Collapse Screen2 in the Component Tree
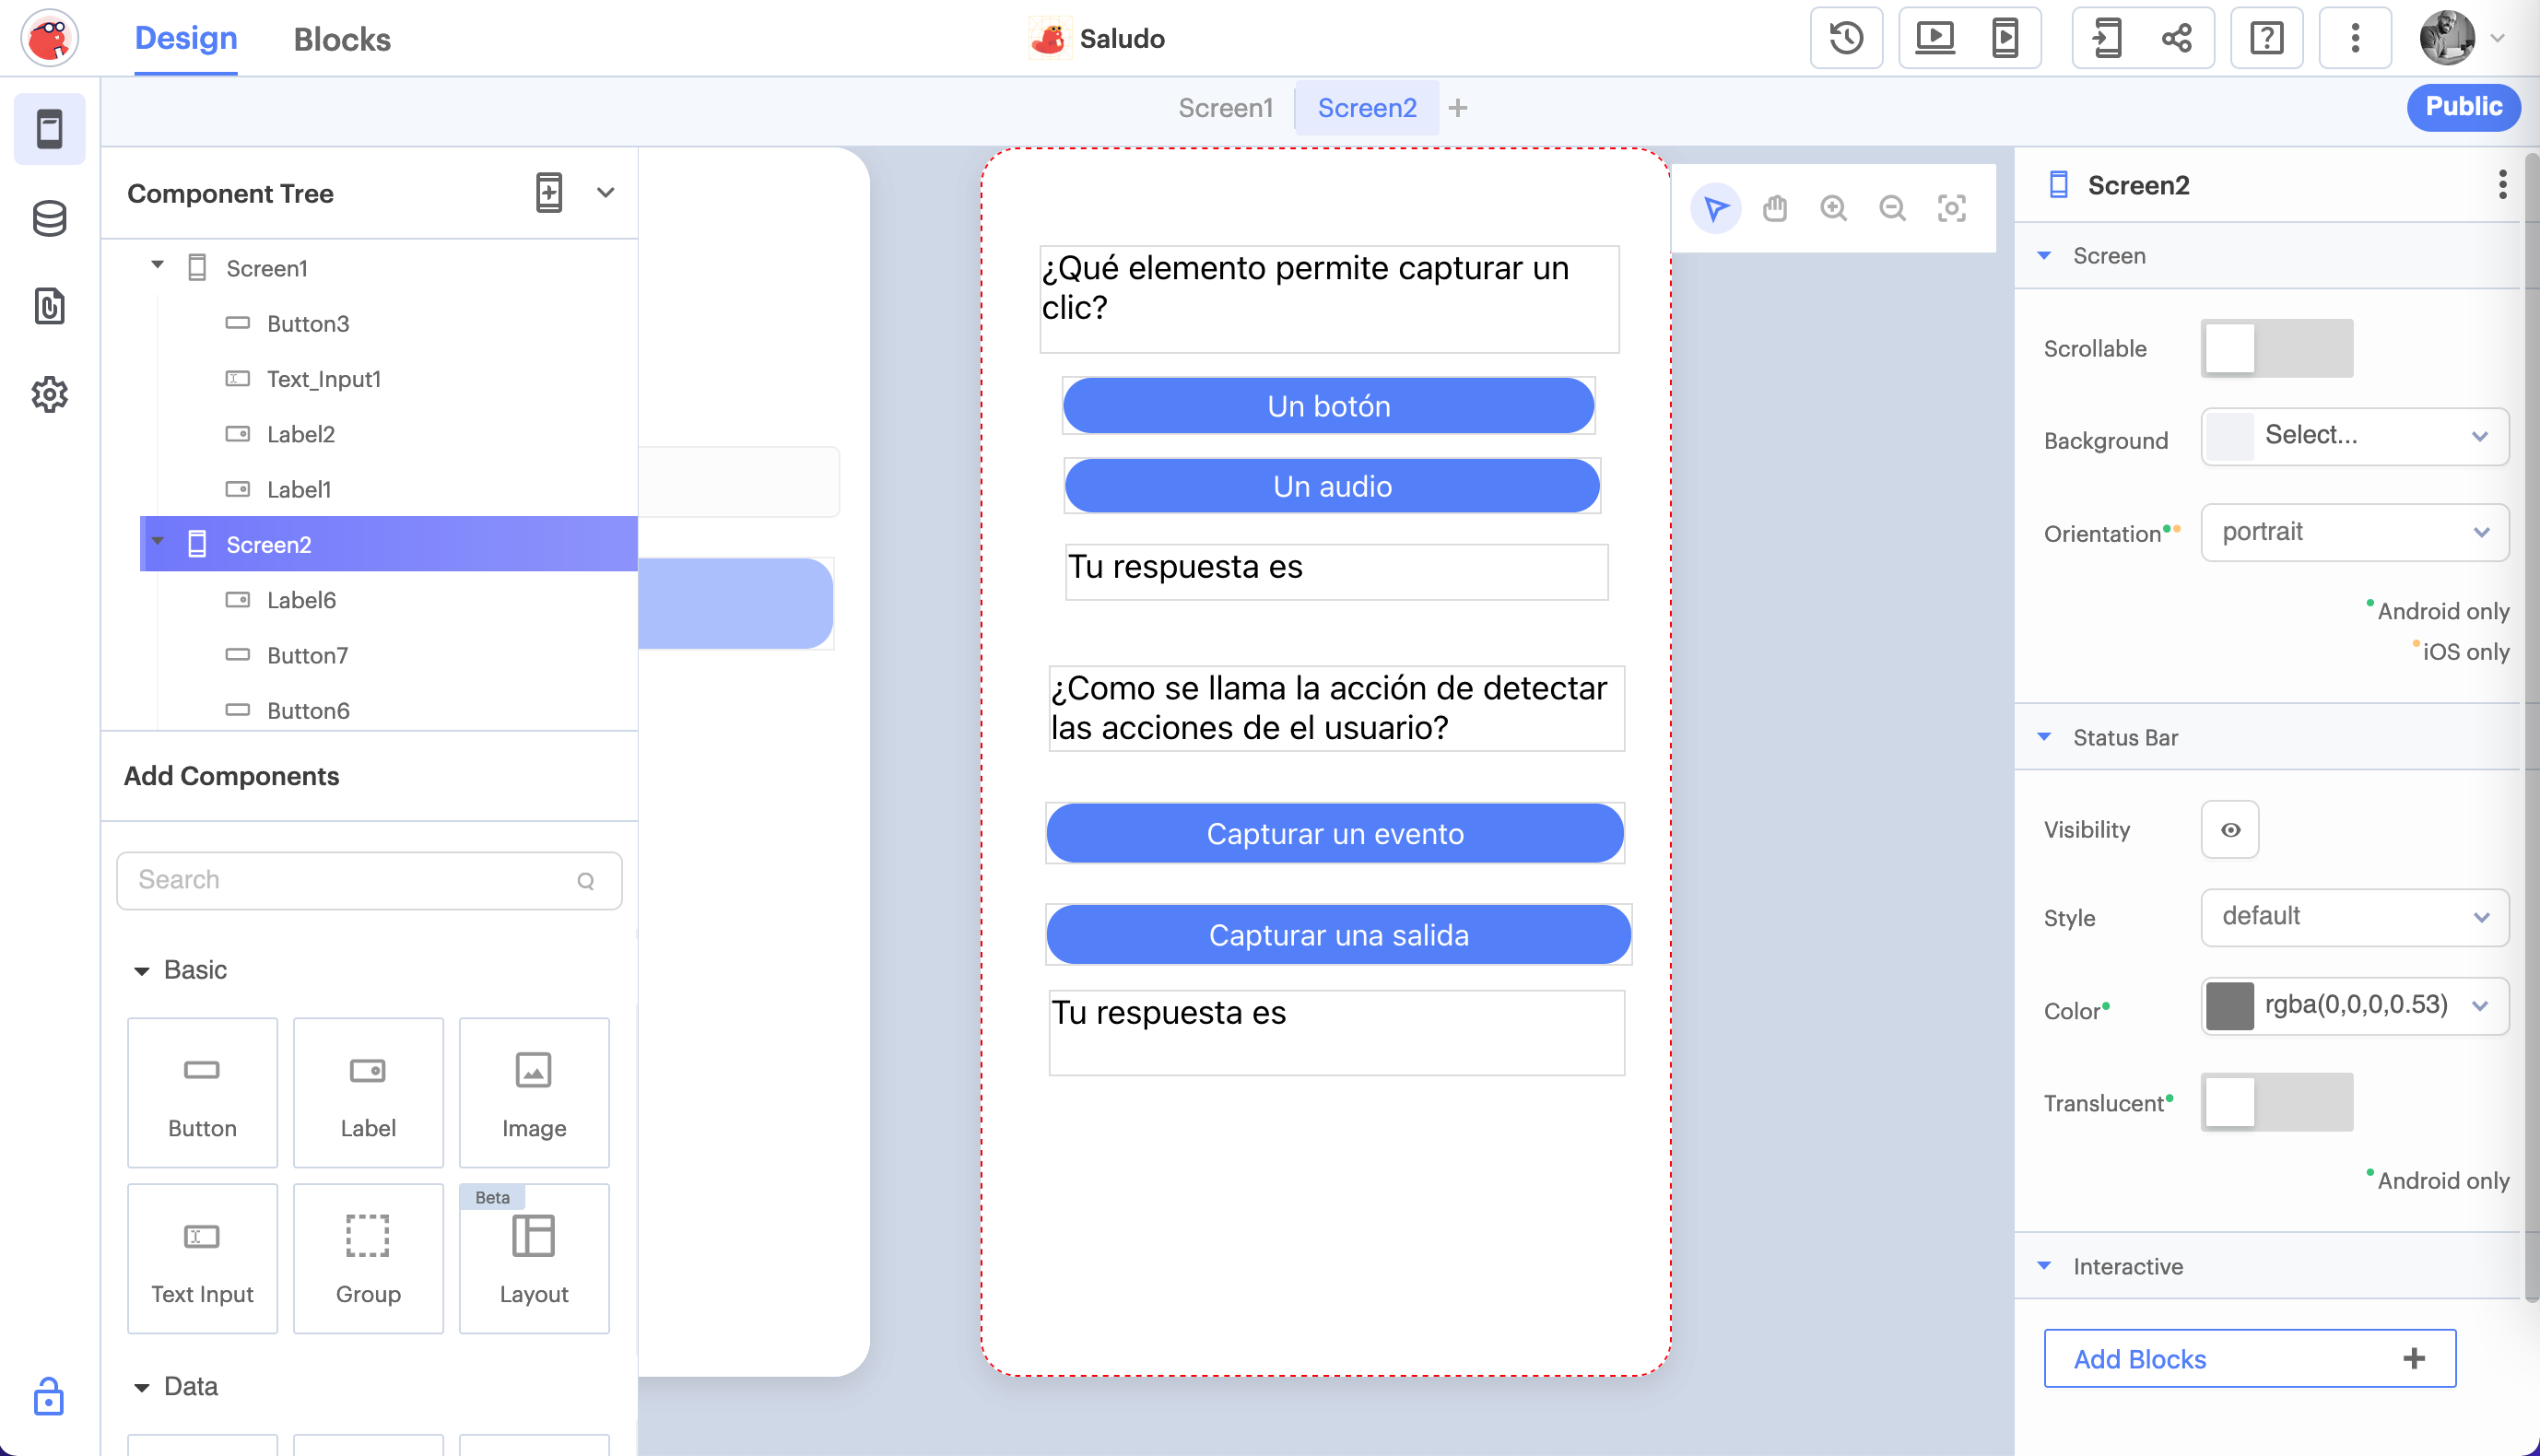This screenshot has width=2540, height=1456. [x=157, y=543]
